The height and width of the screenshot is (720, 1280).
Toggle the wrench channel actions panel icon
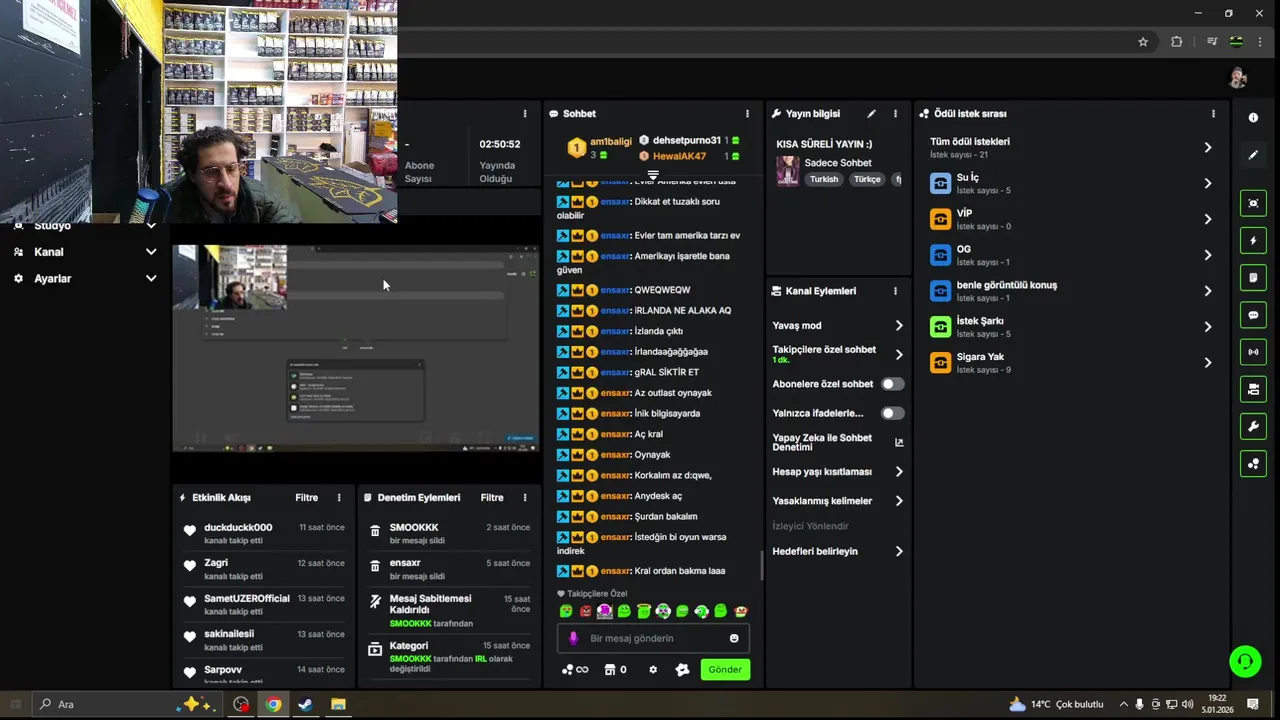[x=1253, y=427]
